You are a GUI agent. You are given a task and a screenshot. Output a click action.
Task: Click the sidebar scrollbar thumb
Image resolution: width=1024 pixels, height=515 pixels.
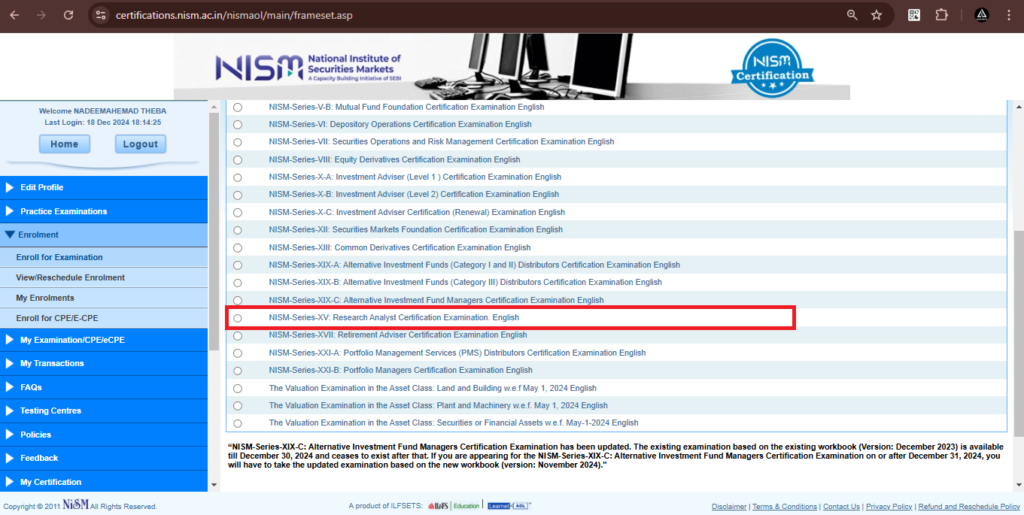click(214, 232)
